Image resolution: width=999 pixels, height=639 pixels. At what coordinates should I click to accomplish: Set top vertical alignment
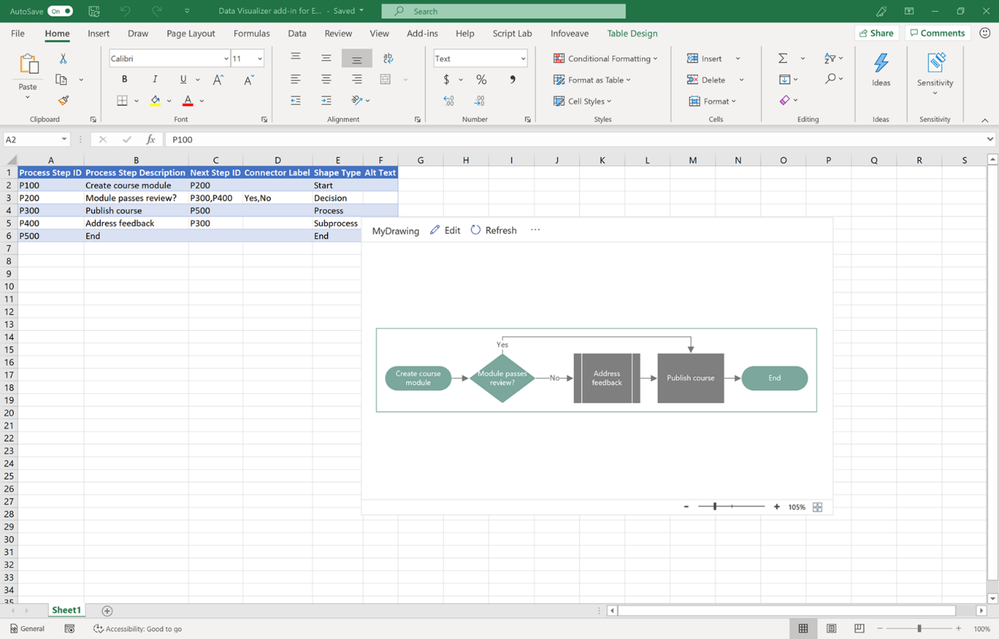[296, 57]
